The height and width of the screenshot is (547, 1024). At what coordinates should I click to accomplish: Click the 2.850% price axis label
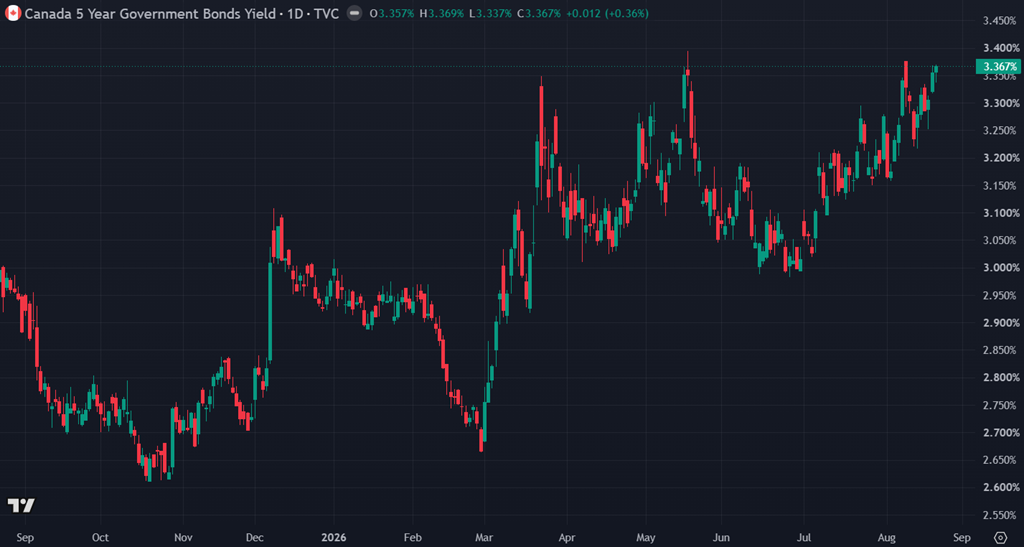tap(1000, 350)
